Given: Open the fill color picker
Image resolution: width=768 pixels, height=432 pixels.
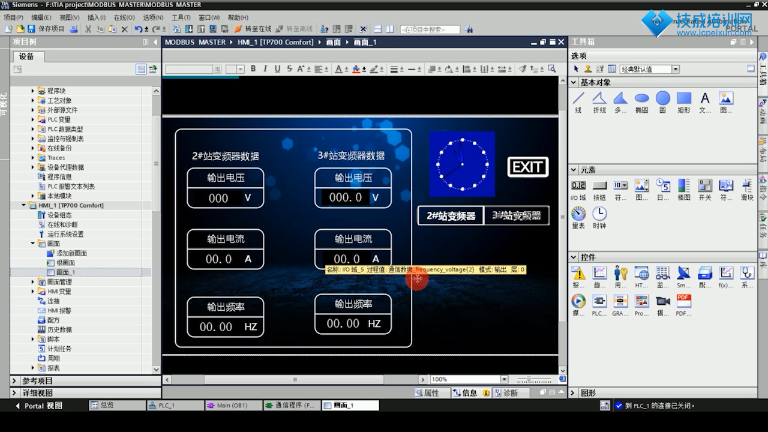Looking at the screenshot, I should [356, 70].
